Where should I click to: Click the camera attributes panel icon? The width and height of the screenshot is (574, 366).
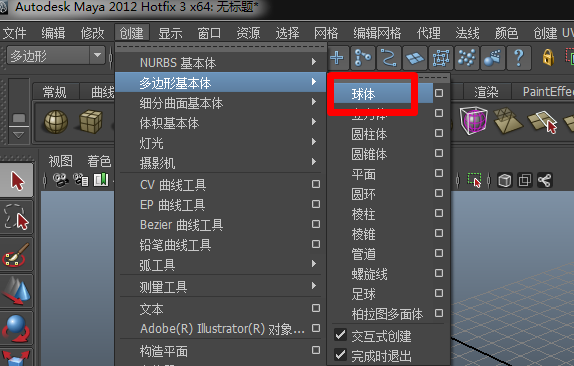(81, 180)
